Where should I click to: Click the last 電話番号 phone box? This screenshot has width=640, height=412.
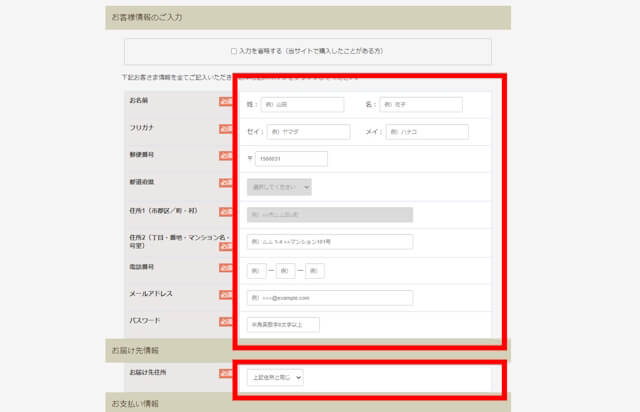click(315, 270)
